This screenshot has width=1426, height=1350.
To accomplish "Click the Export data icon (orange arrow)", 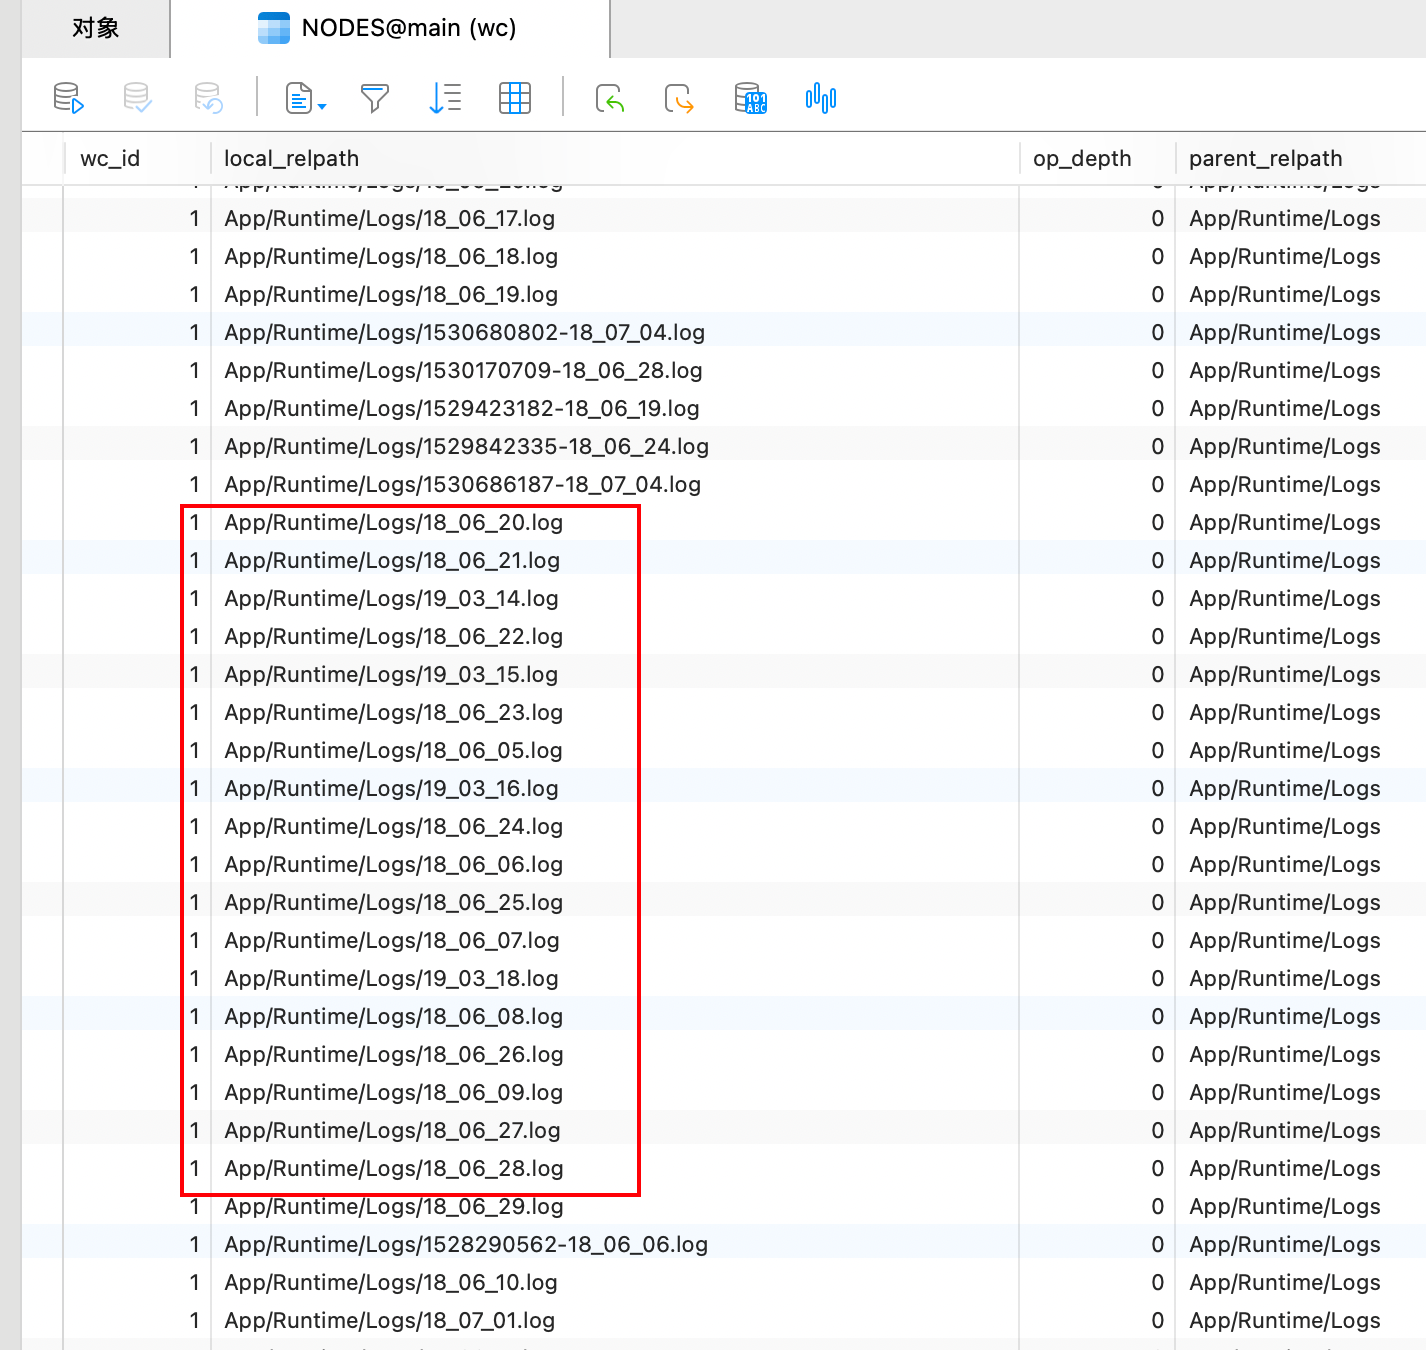I will pos(679,98).
